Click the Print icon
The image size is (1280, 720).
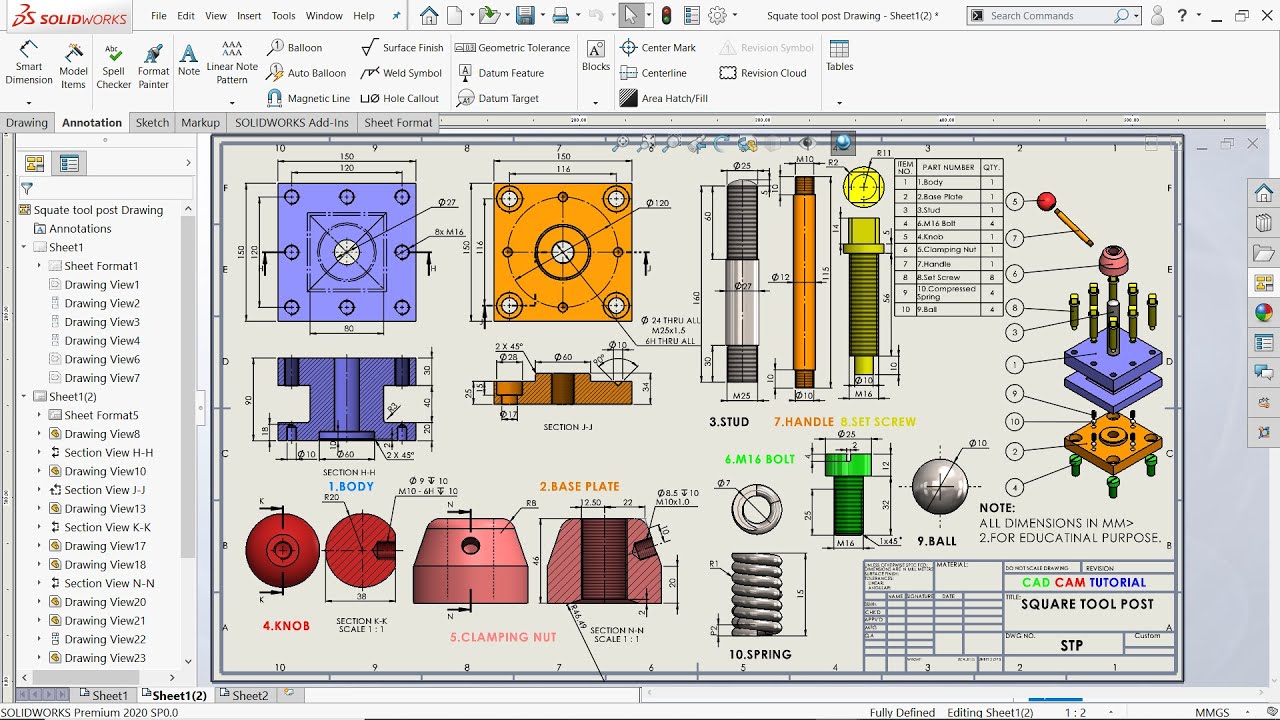point(560,15)
